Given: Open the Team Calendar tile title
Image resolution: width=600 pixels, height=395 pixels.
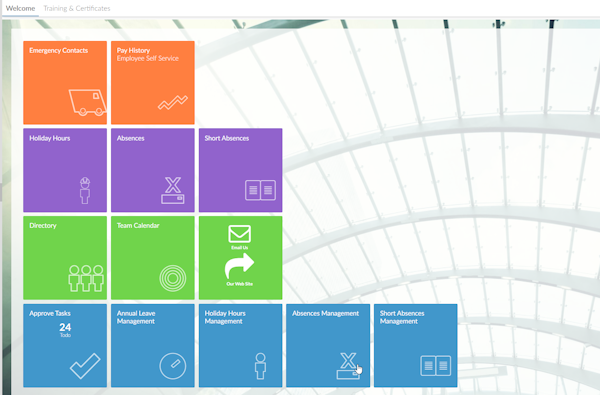Looking at the screenshot, I should point(138,225).
